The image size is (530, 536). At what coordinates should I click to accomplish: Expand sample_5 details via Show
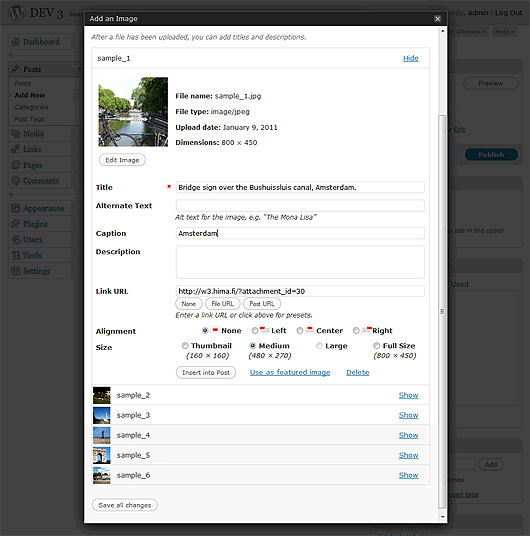[408, 455]
